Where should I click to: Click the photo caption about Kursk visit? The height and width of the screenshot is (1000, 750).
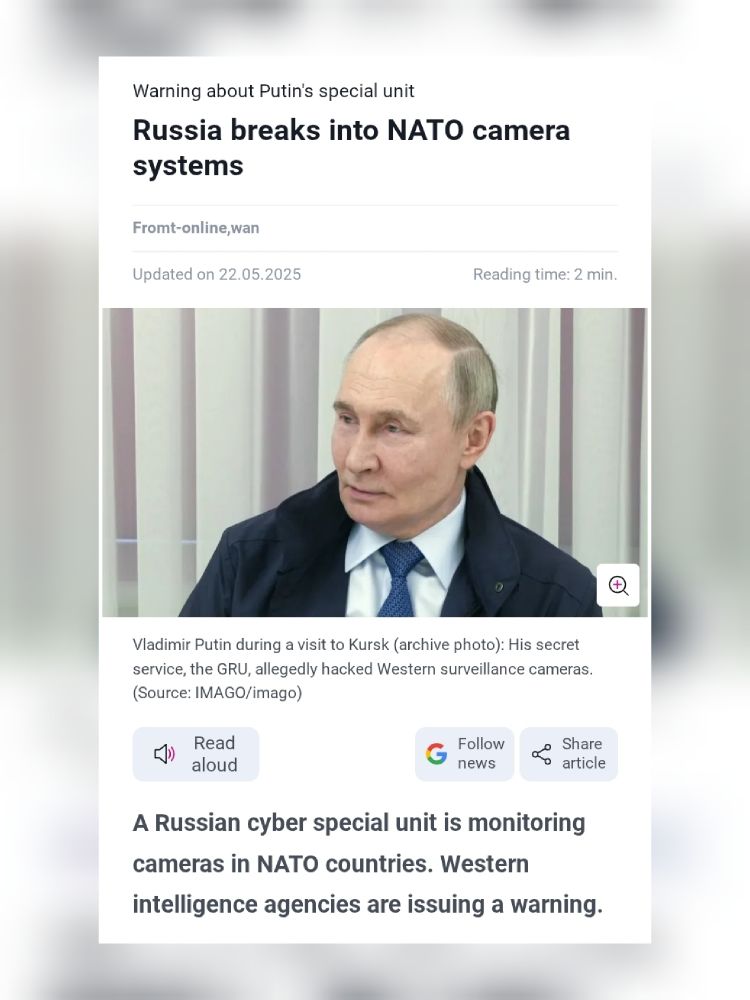(363, 668)
